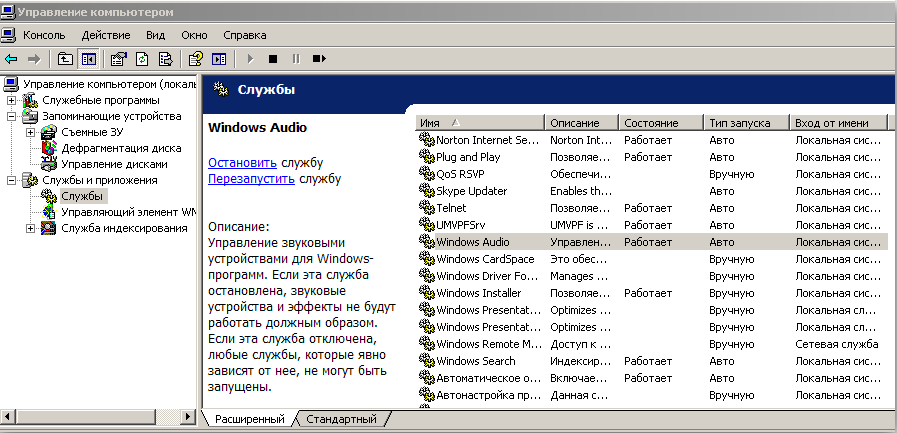Open Help via the question-mark toolbar icon
The image size is (897, 433).
[196, 58]
